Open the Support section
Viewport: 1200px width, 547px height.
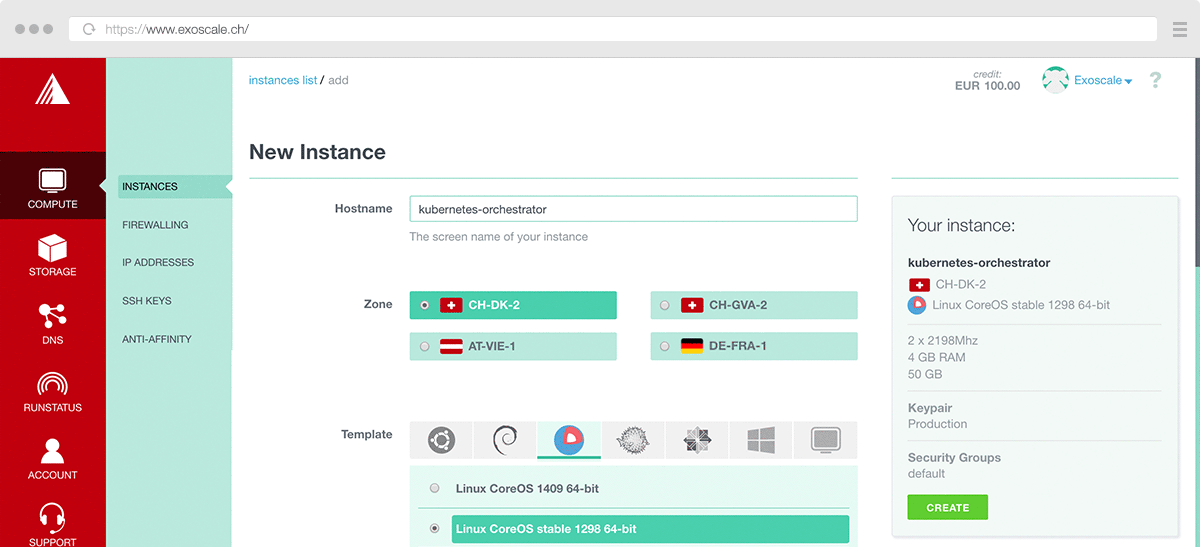pyautogui.click(x=53, y=524)
